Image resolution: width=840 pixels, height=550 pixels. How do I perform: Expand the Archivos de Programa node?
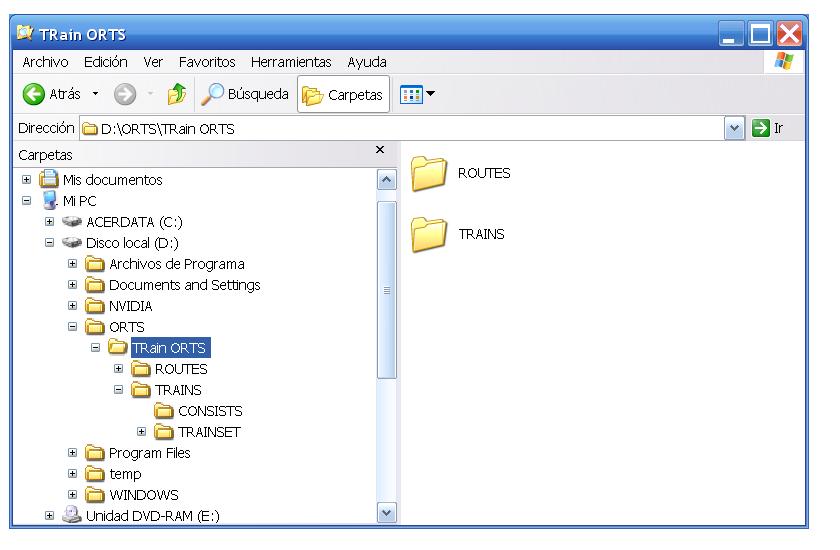73,264
